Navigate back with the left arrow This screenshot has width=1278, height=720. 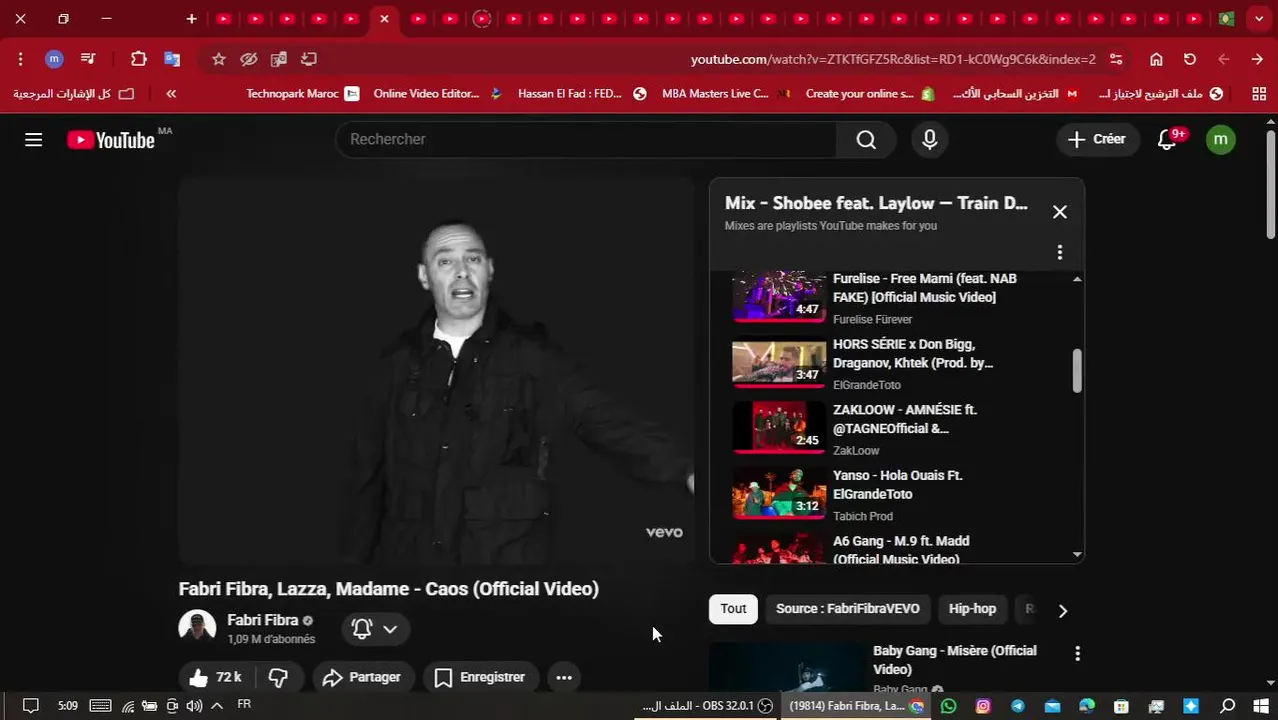click(1223, 59)
